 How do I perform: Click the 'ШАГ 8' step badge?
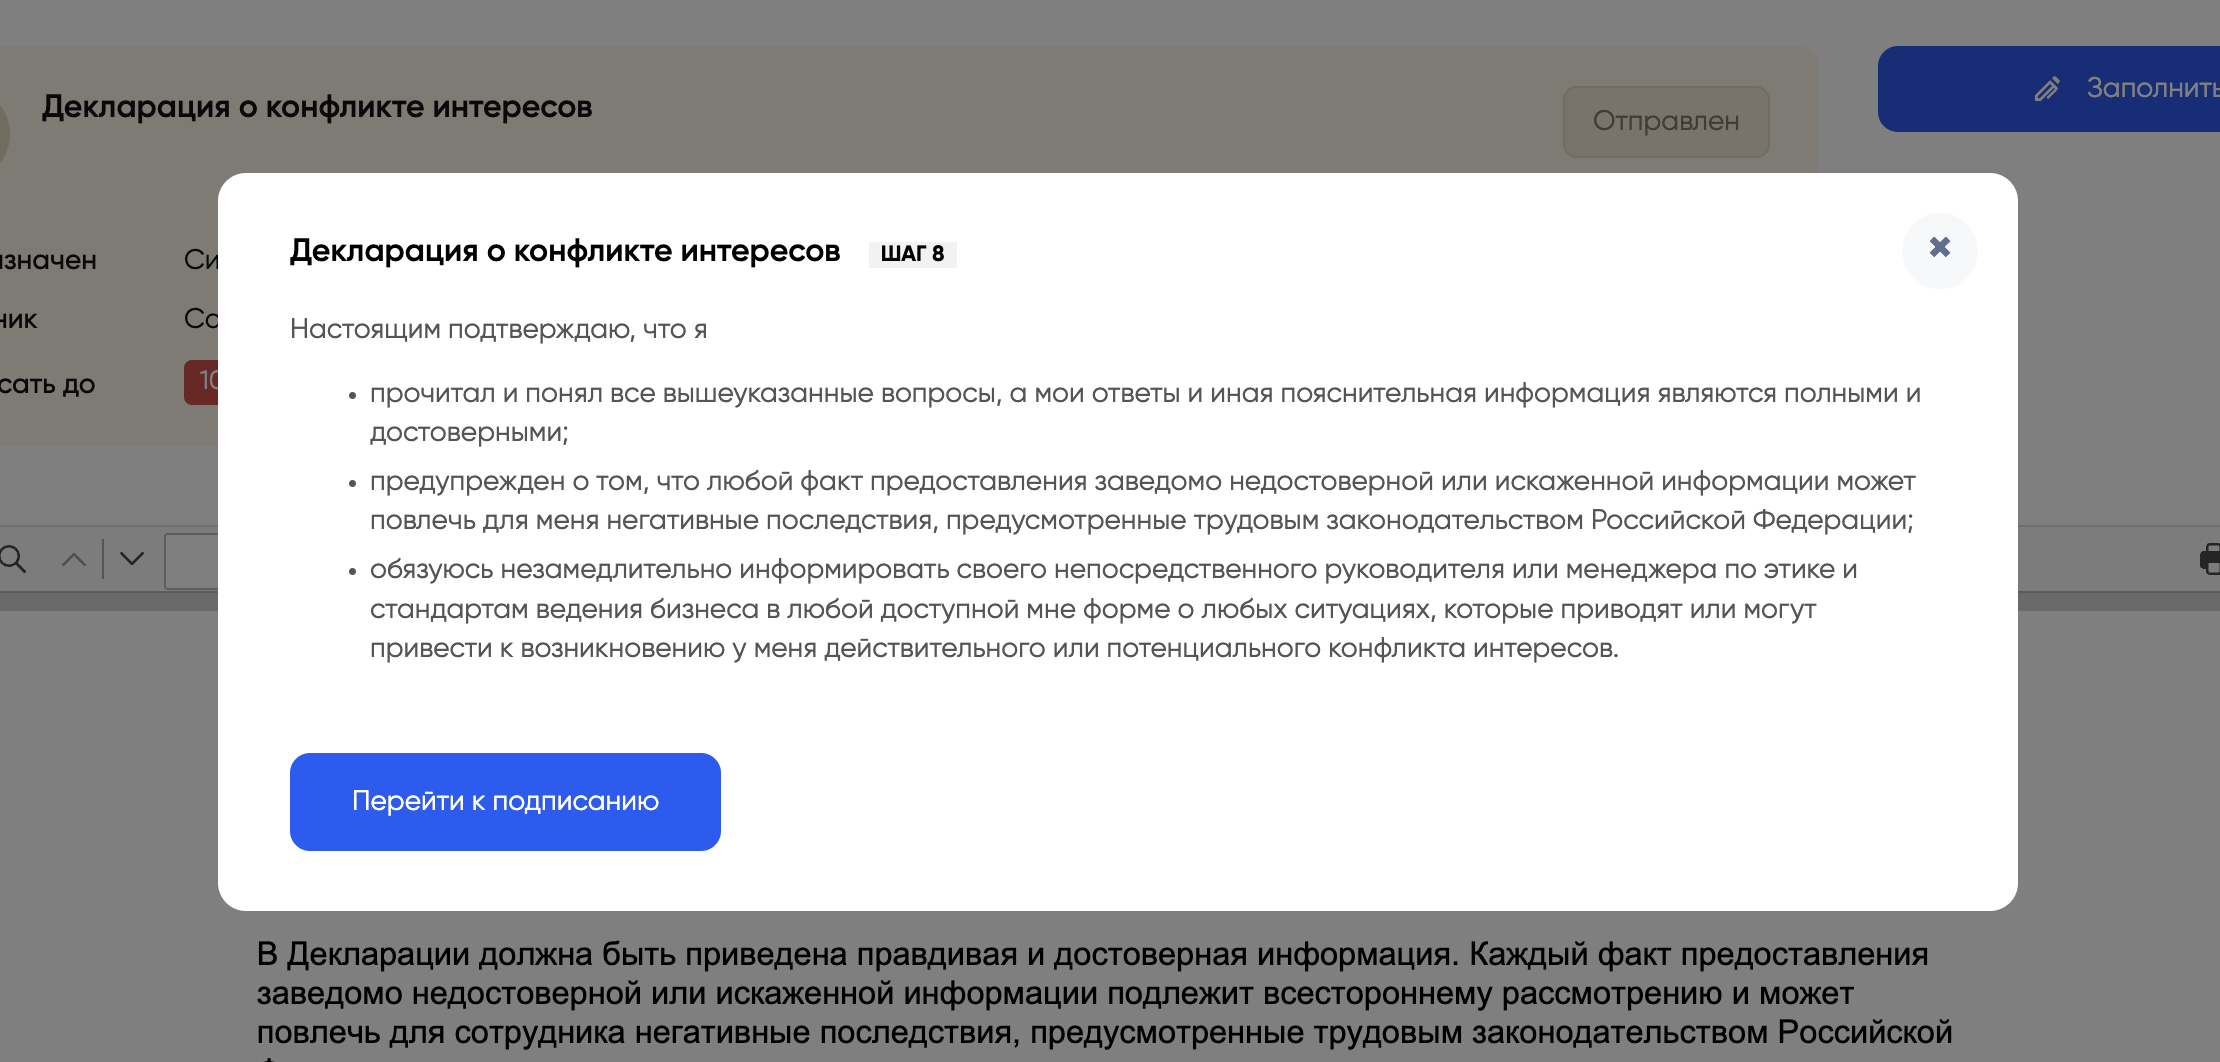coord(912,254)
